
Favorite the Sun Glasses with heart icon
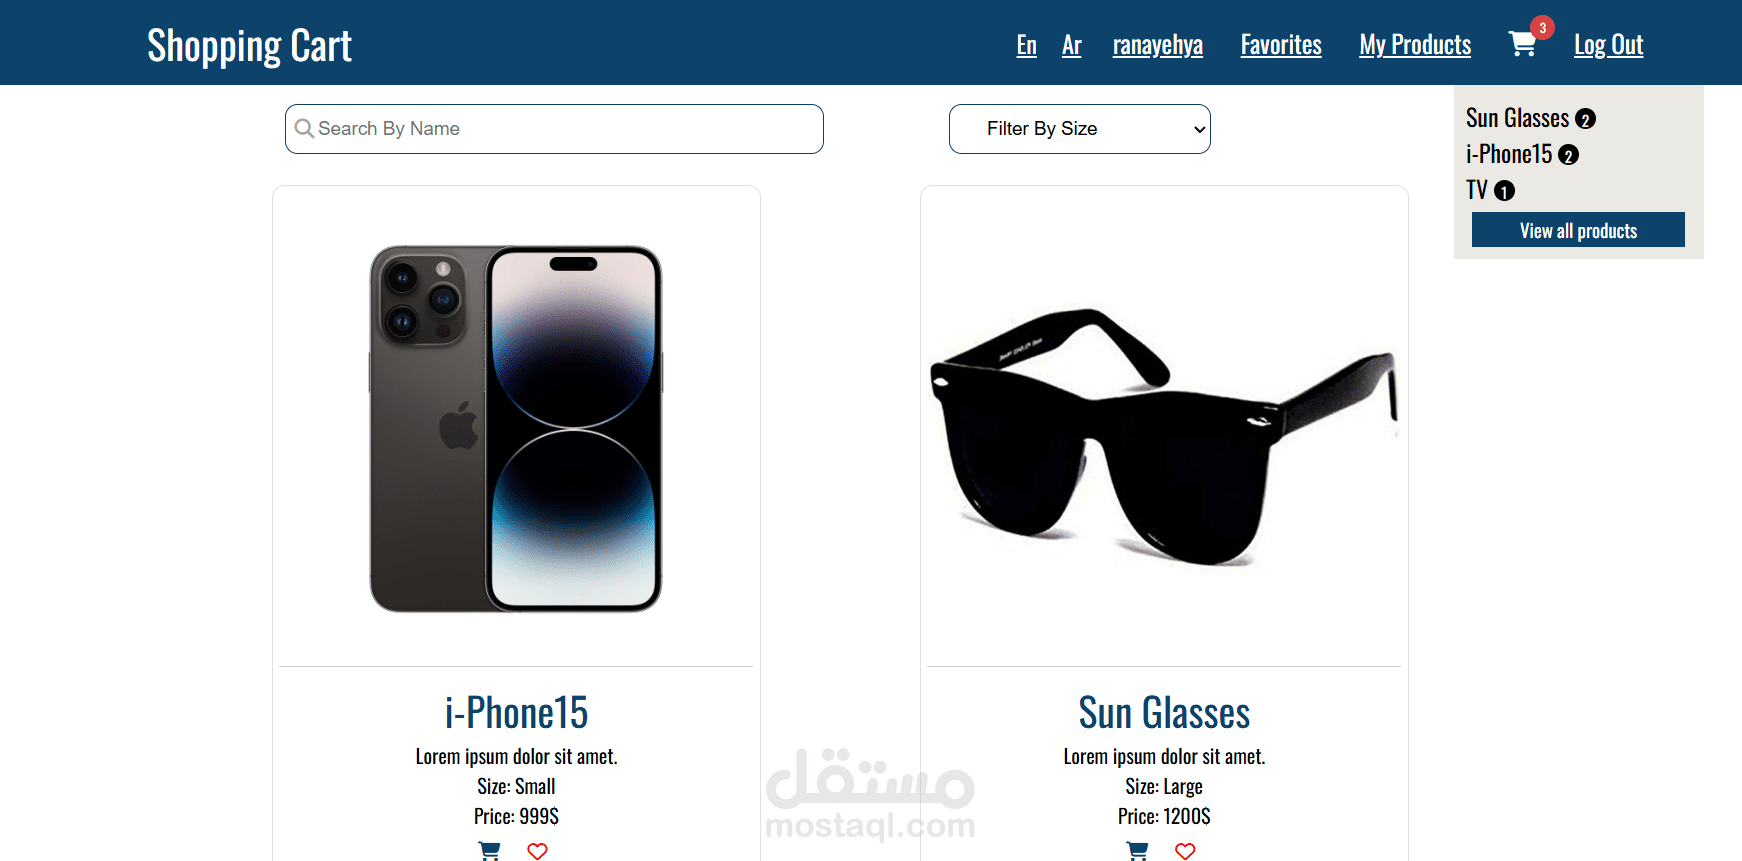(1185, 851)
